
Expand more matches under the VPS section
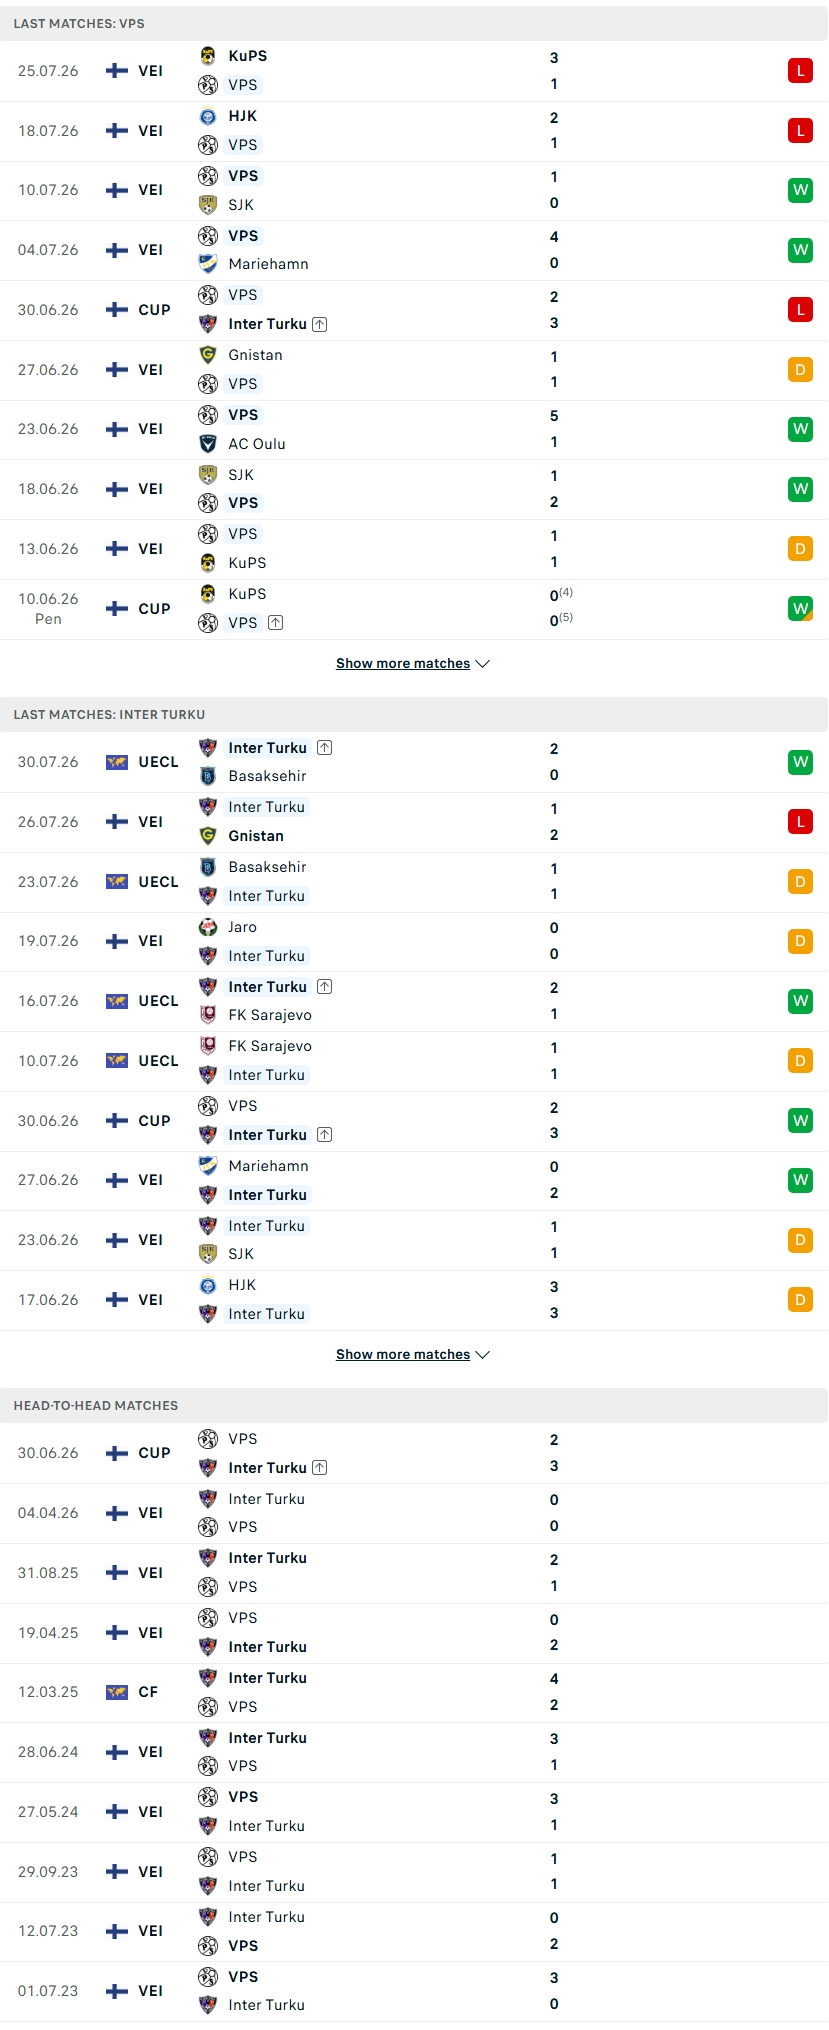click(x=413, y=664)
